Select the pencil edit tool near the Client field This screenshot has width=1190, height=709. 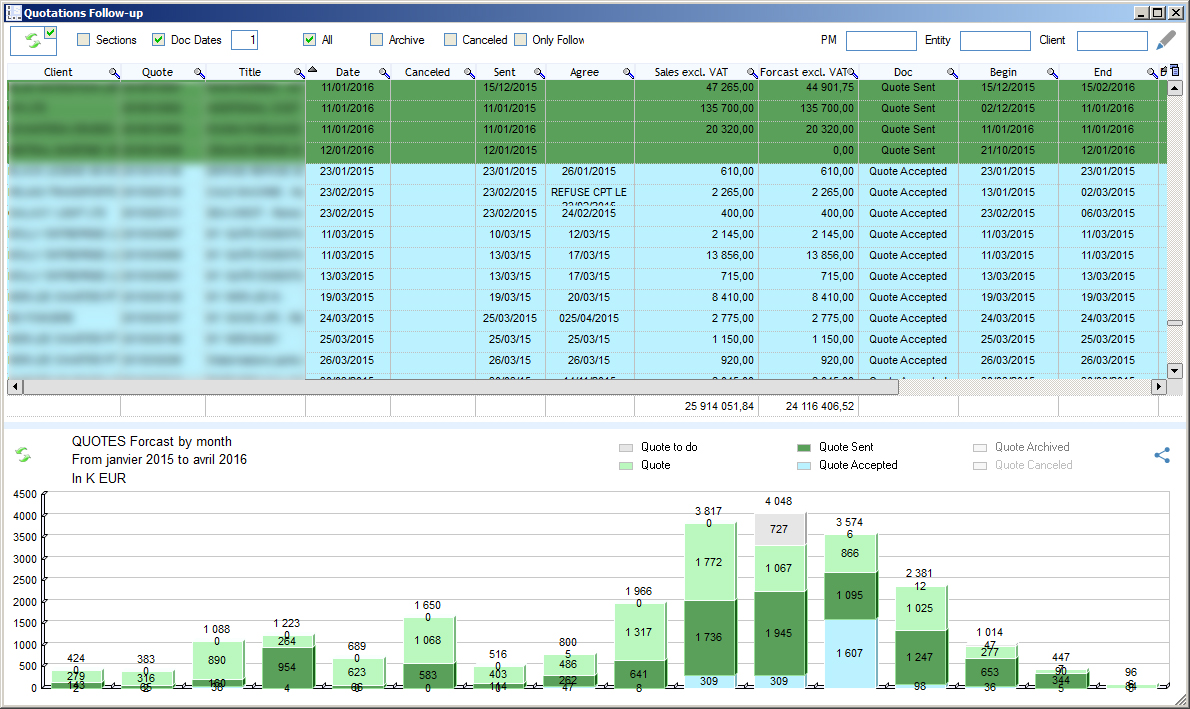pyautogui.click(x=1164, y=40)
